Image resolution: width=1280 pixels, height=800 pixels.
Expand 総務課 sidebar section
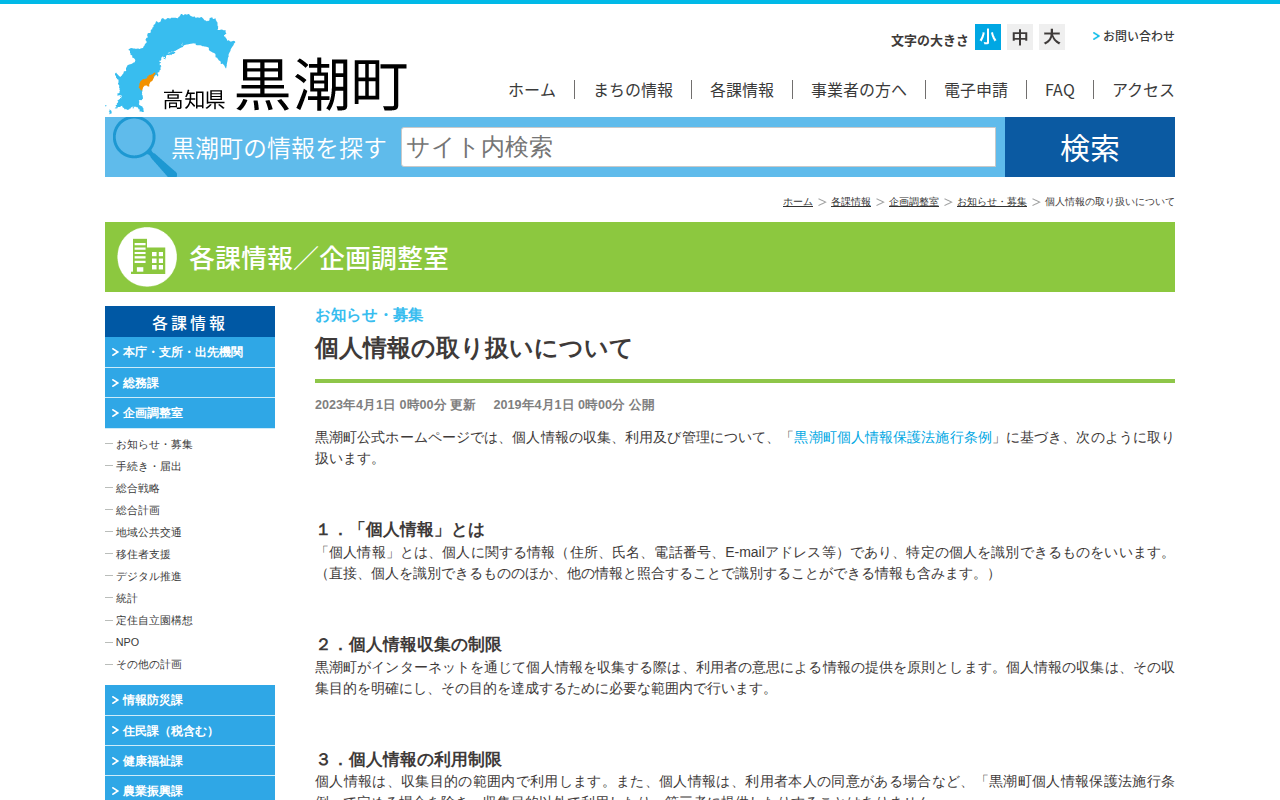(190, 383)
